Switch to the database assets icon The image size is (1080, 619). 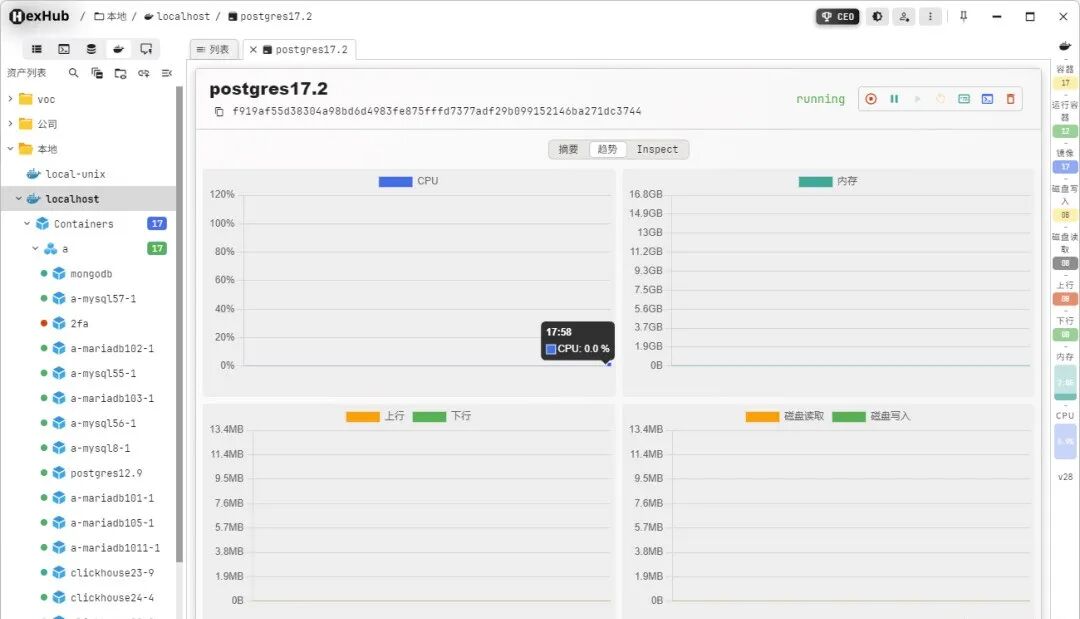[x=91, y=49]
